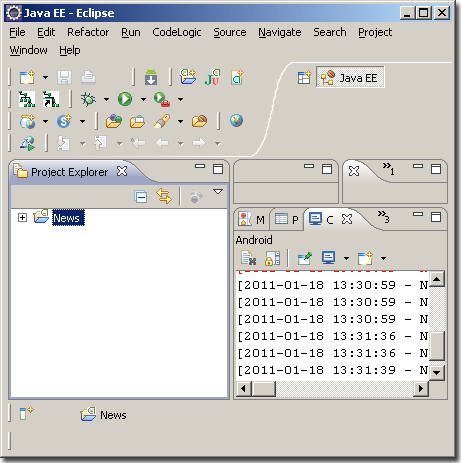The image size is (461, 463).
Task: Click the Open Console icon
Action: pos(365,258)
